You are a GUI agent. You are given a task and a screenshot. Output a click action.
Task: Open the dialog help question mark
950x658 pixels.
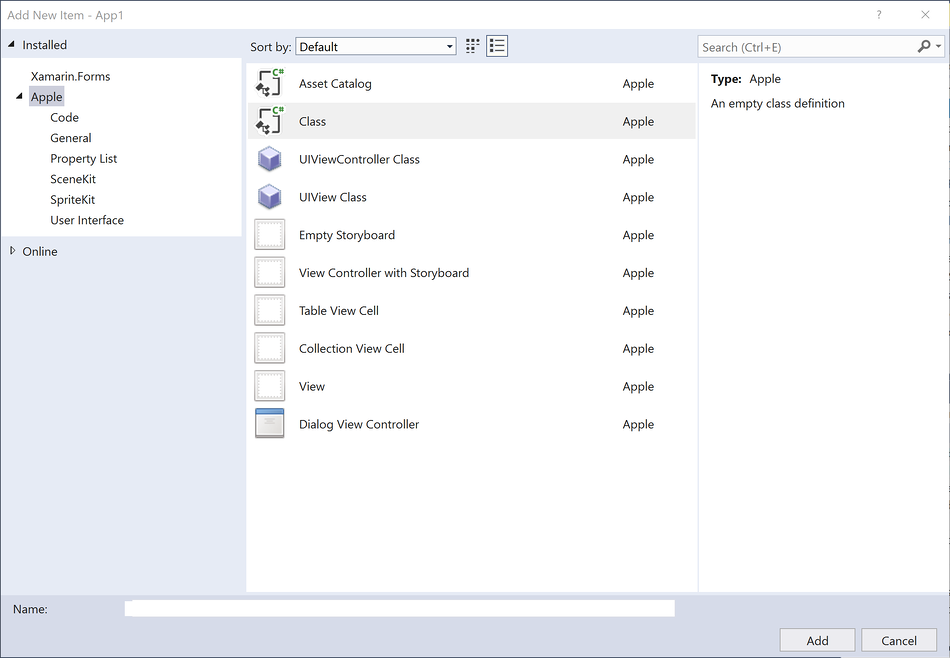[879, 15]
